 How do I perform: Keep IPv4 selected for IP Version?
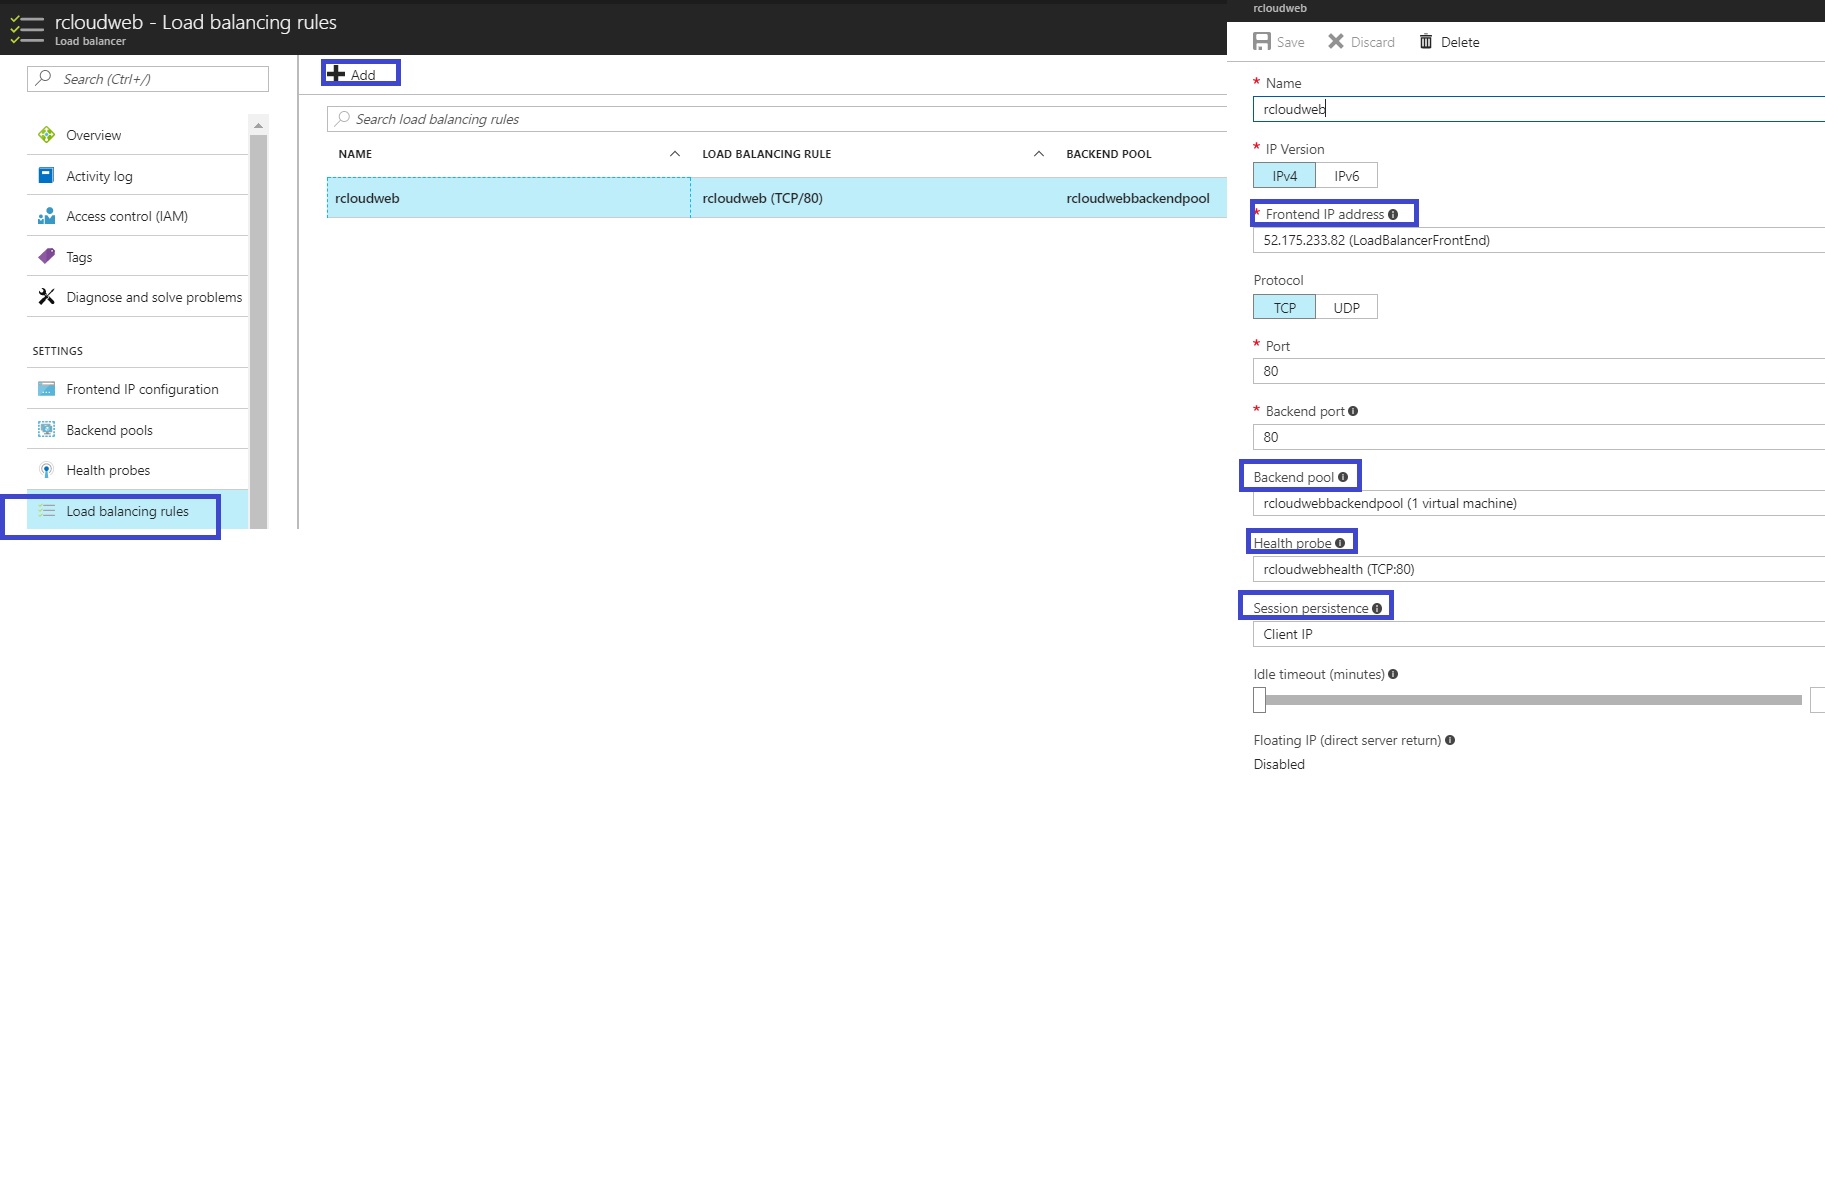(x=1284, y=175)
